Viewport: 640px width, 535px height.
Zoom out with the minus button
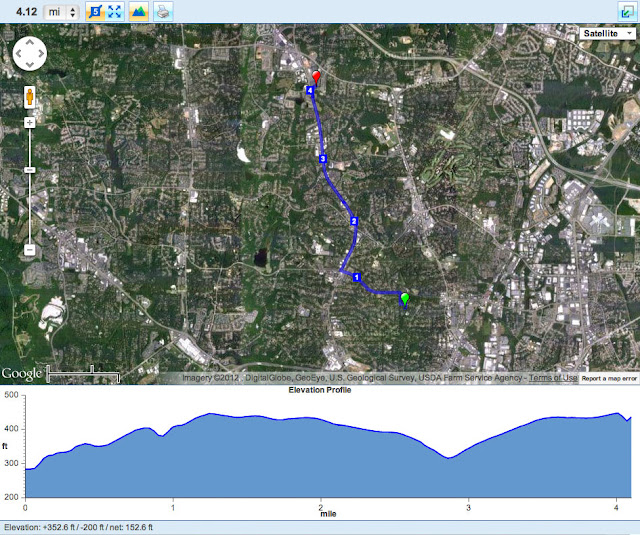pos(29,250)
